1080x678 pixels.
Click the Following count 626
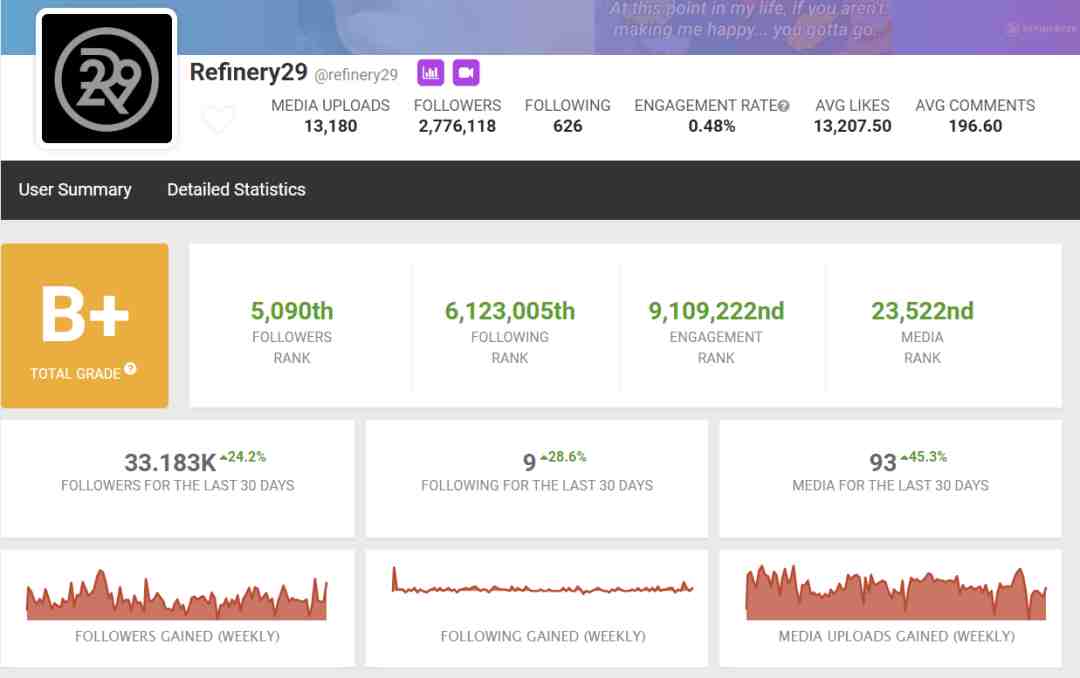point(568,126)
